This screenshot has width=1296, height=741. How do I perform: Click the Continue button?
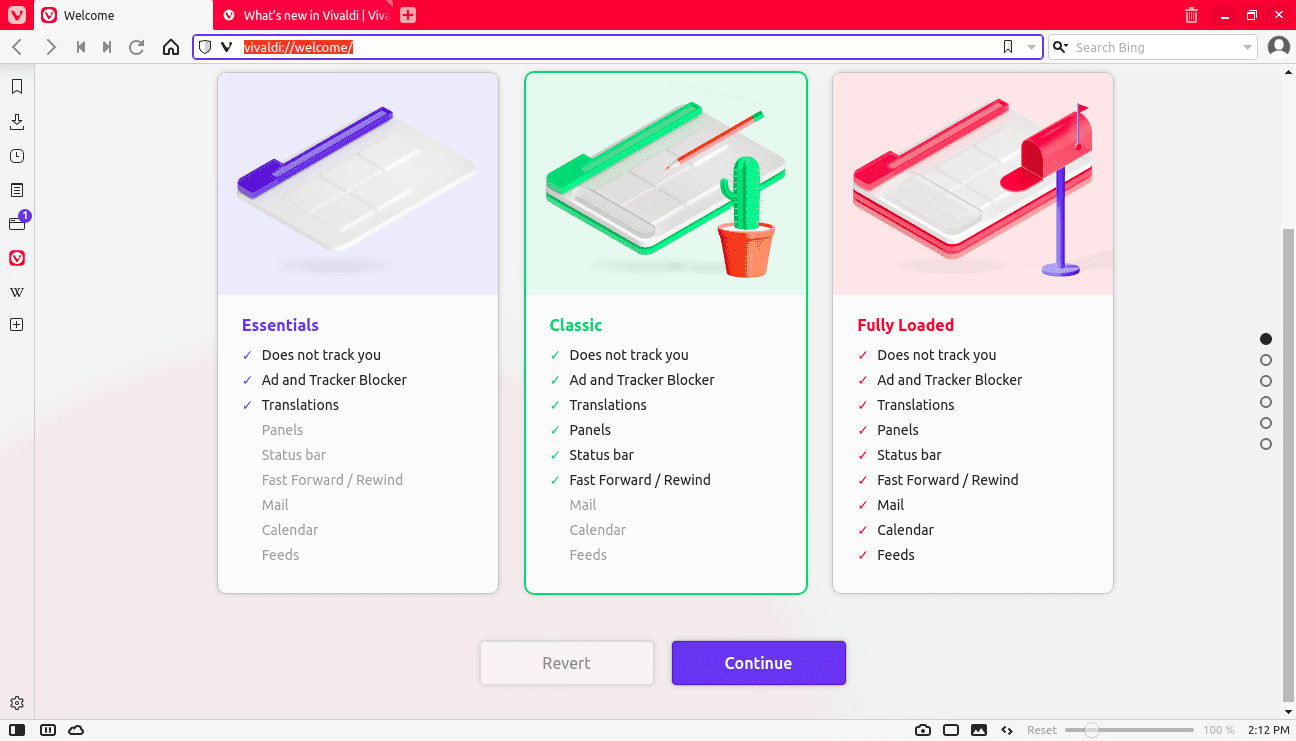758,663
